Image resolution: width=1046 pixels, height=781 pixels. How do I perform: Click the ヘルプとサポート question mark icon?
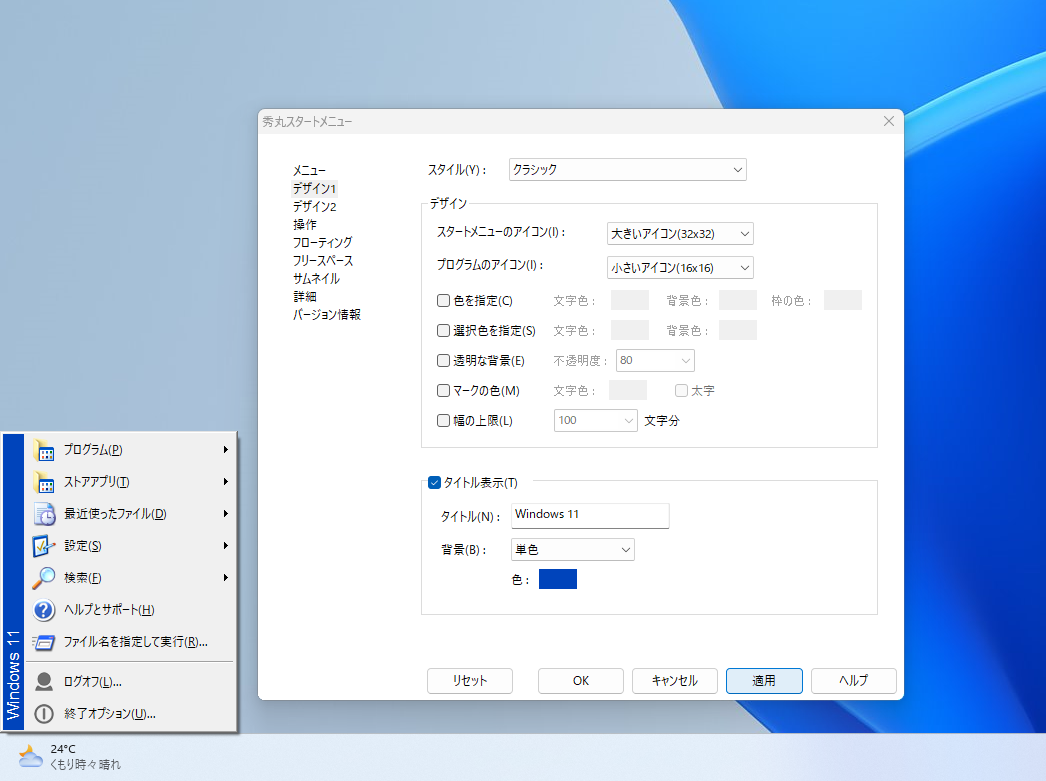[x=45, y=610]
